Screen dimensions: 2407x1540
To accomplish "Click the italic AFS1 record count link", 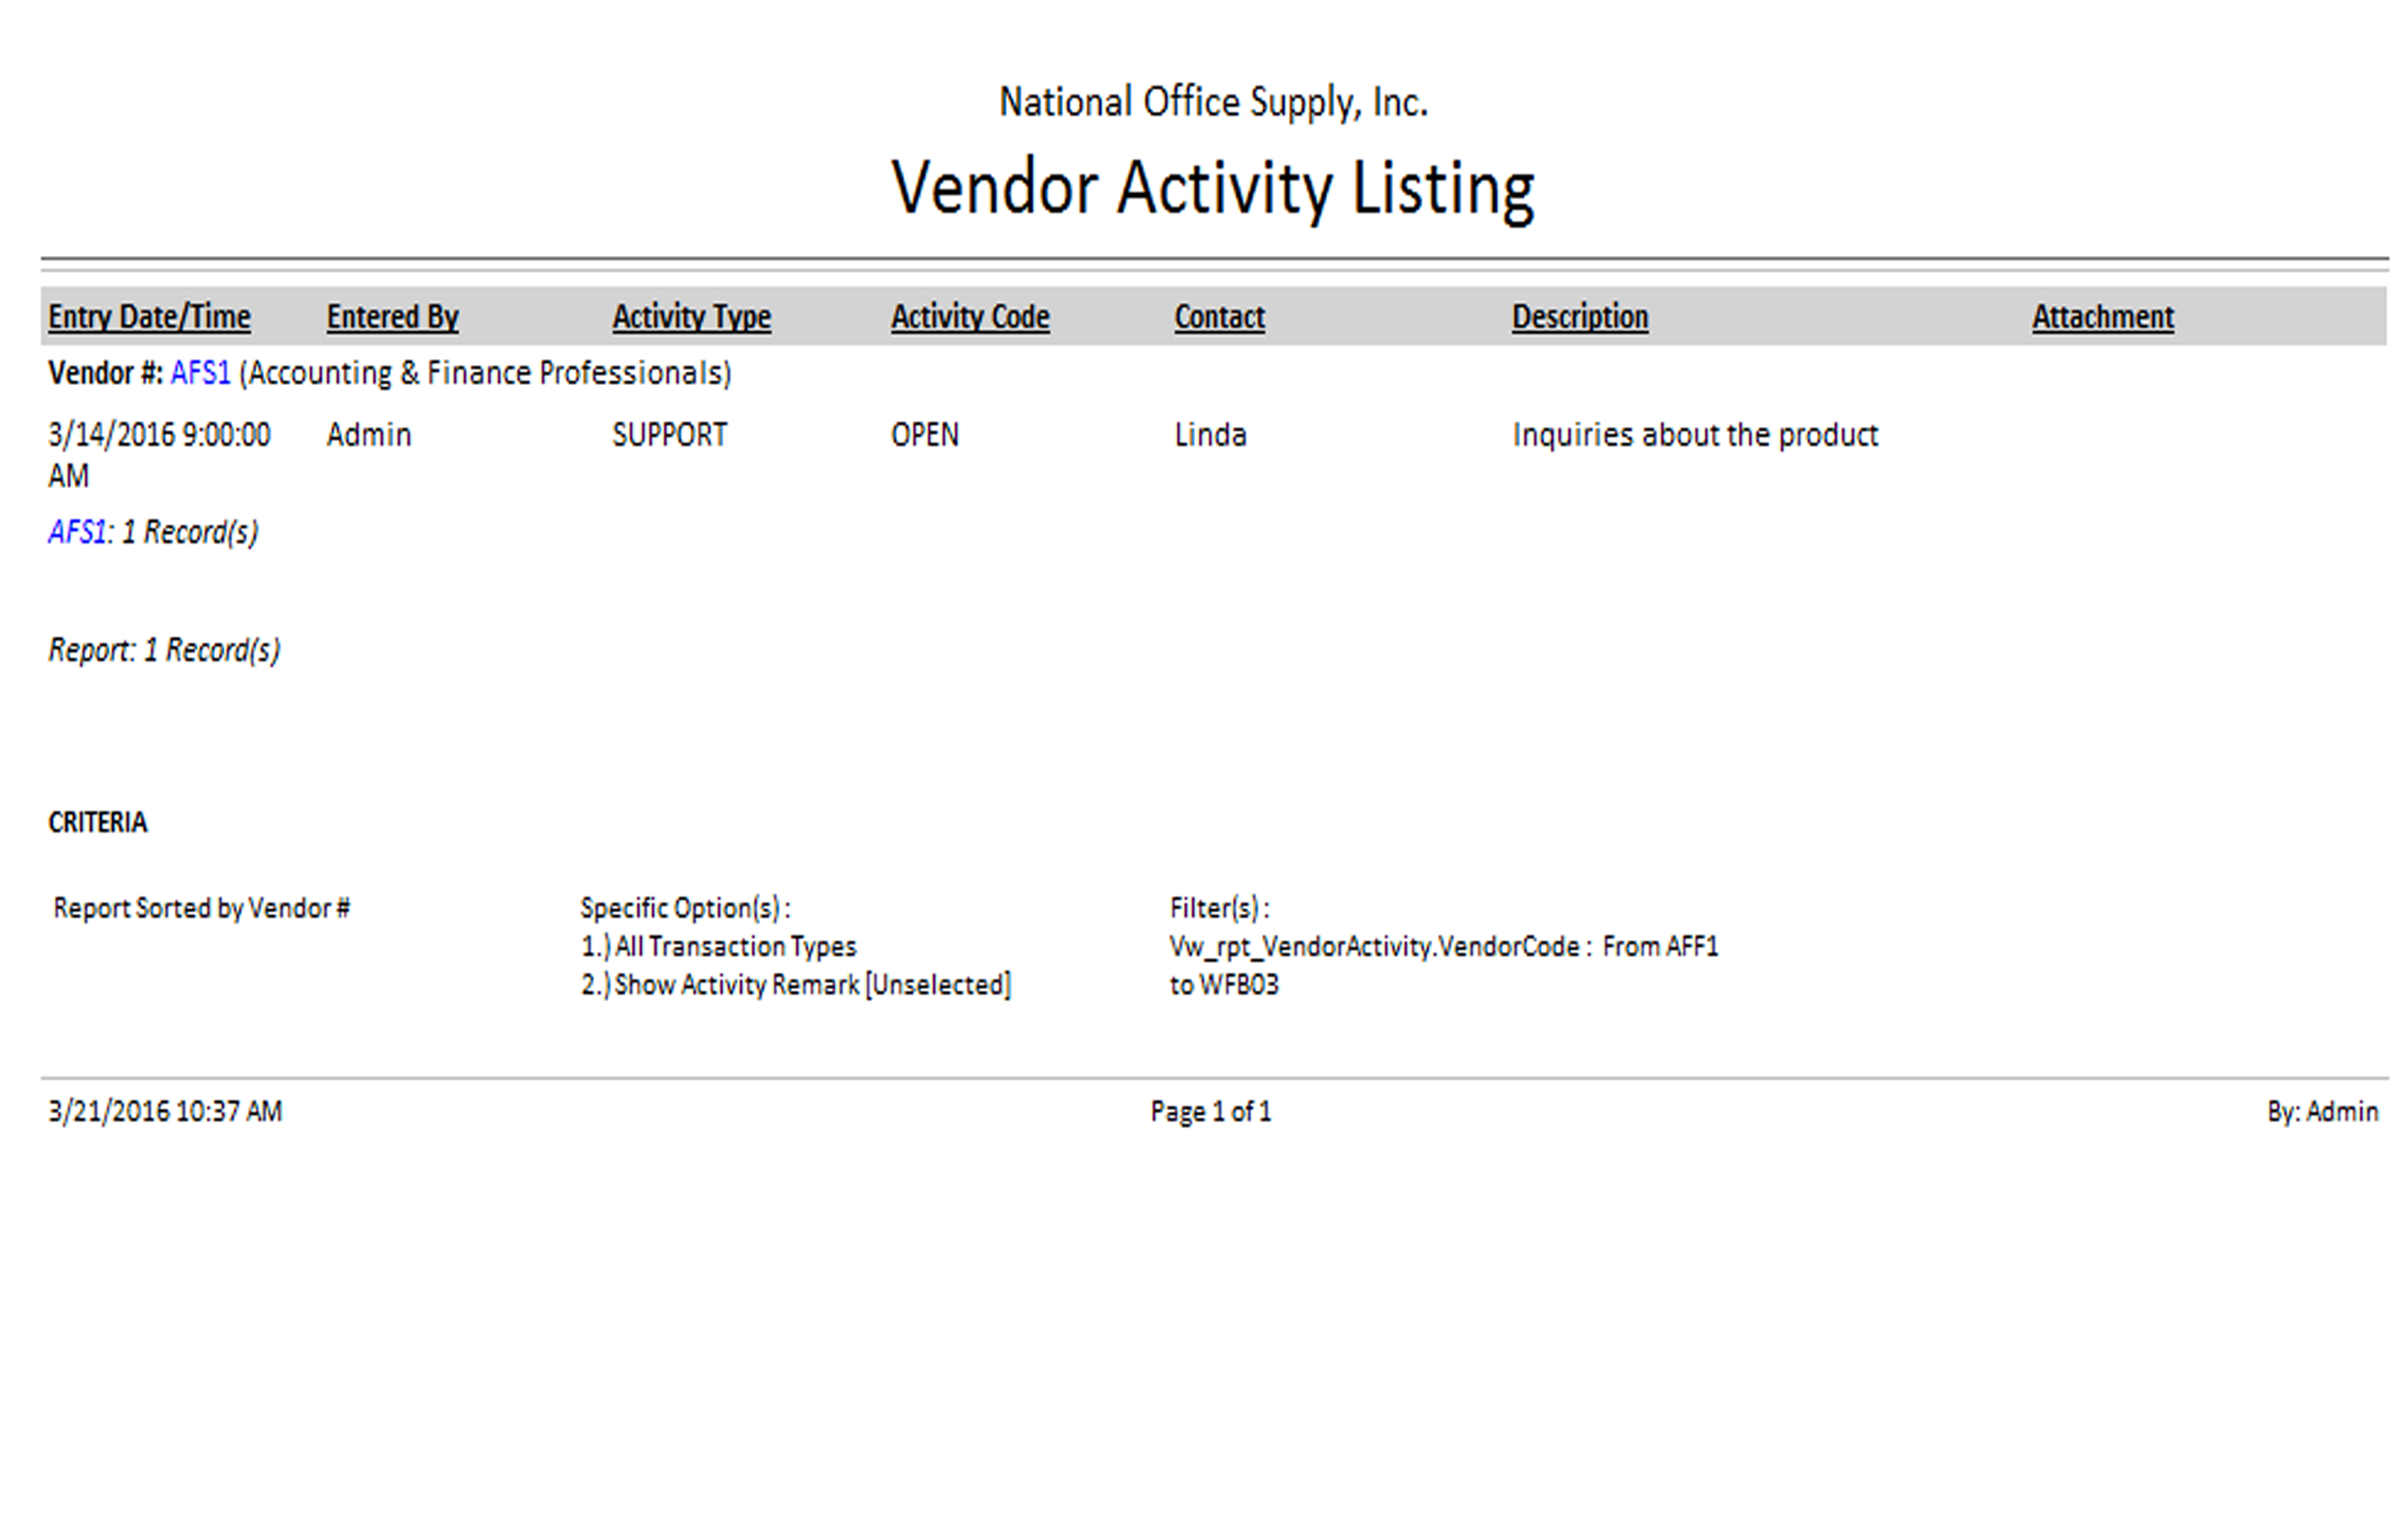I will click(x=77, y=532).
